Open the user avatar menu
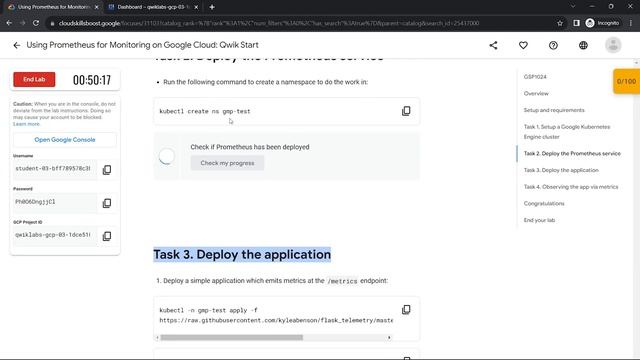Viewport: 640px width, 360px height. click(x=613, y=45)
